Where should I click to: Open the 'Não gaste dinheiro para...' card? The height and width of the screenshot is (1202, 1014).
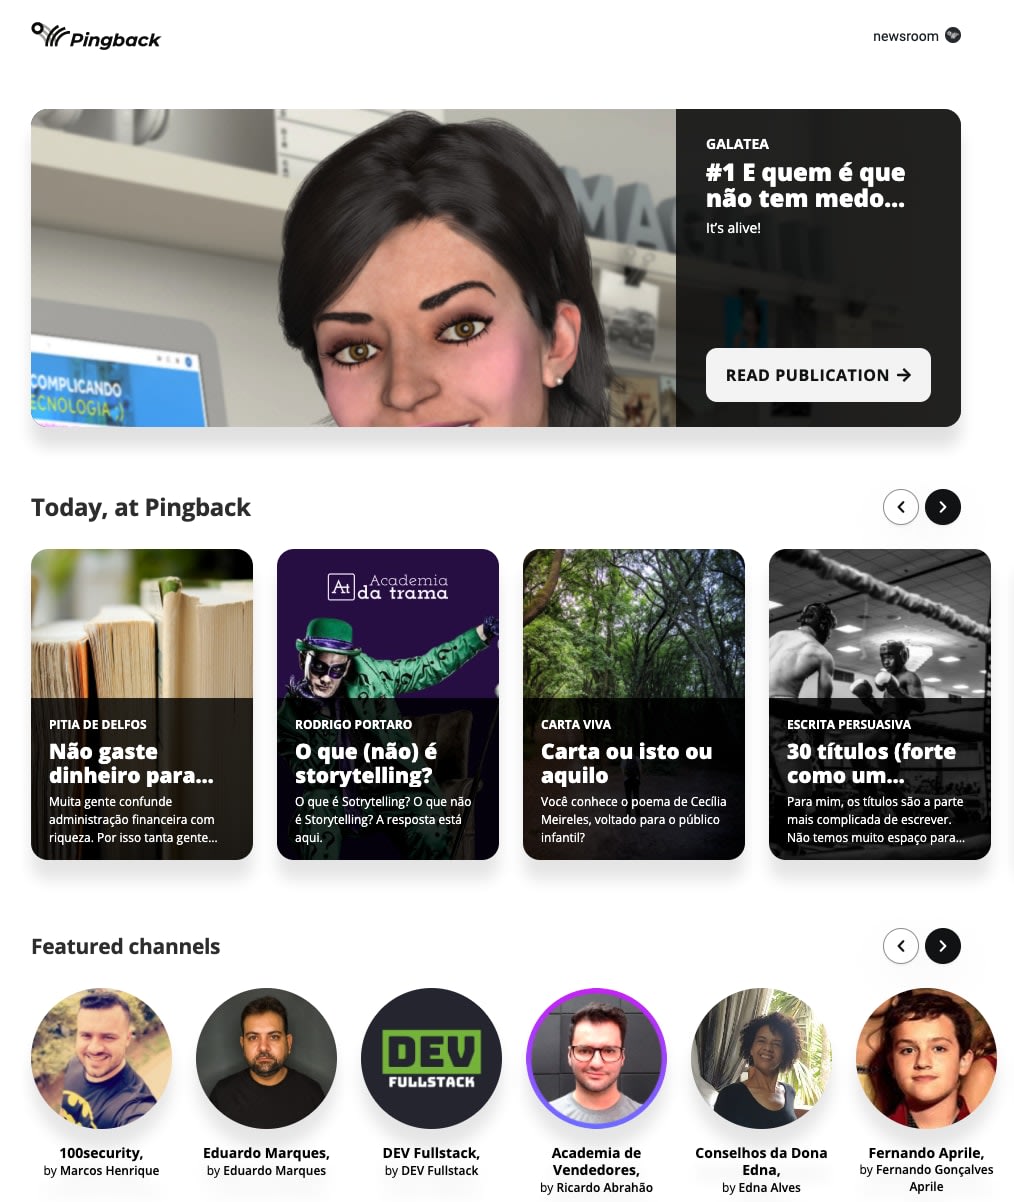coord(142,704)
